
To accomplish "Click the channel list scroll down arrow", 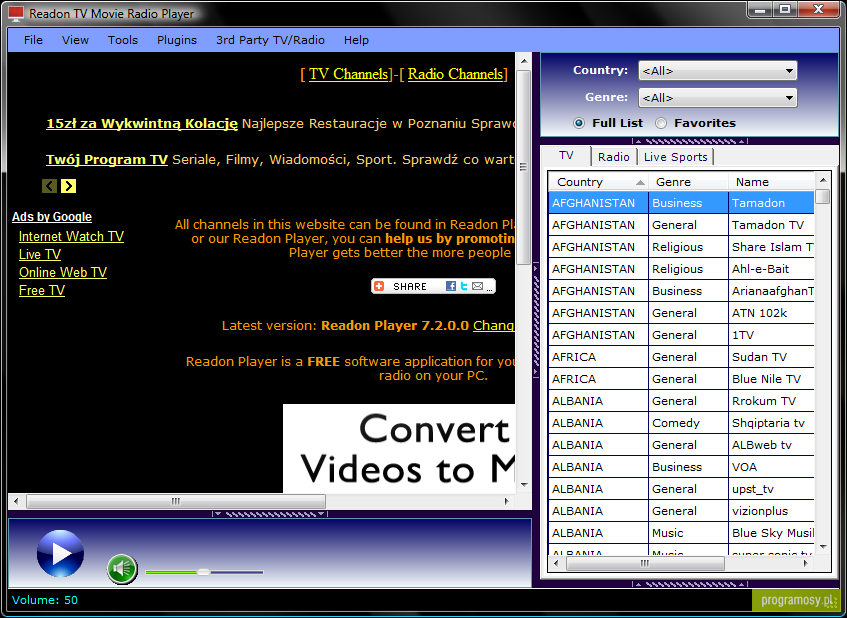I will pos(823,547).
